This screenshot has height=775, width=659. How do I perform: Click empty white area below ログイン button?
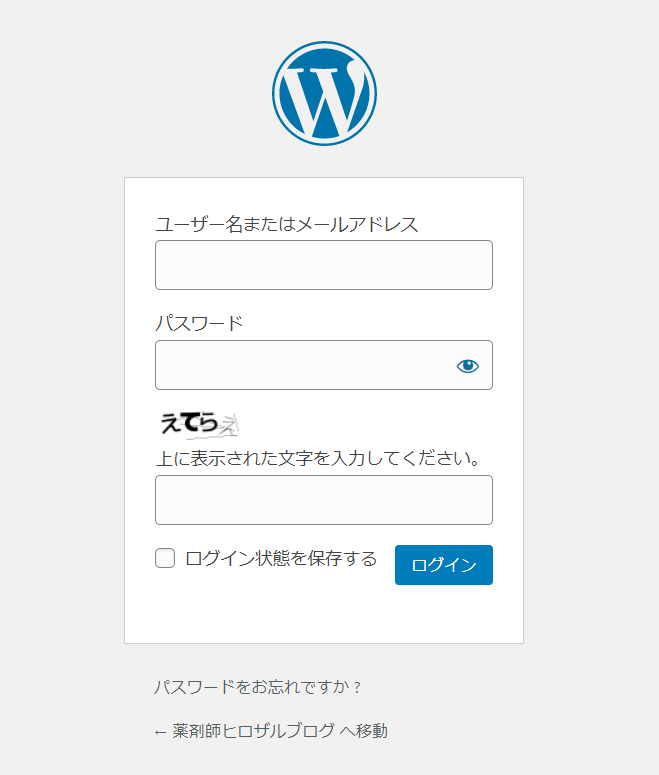coord(324,614)
